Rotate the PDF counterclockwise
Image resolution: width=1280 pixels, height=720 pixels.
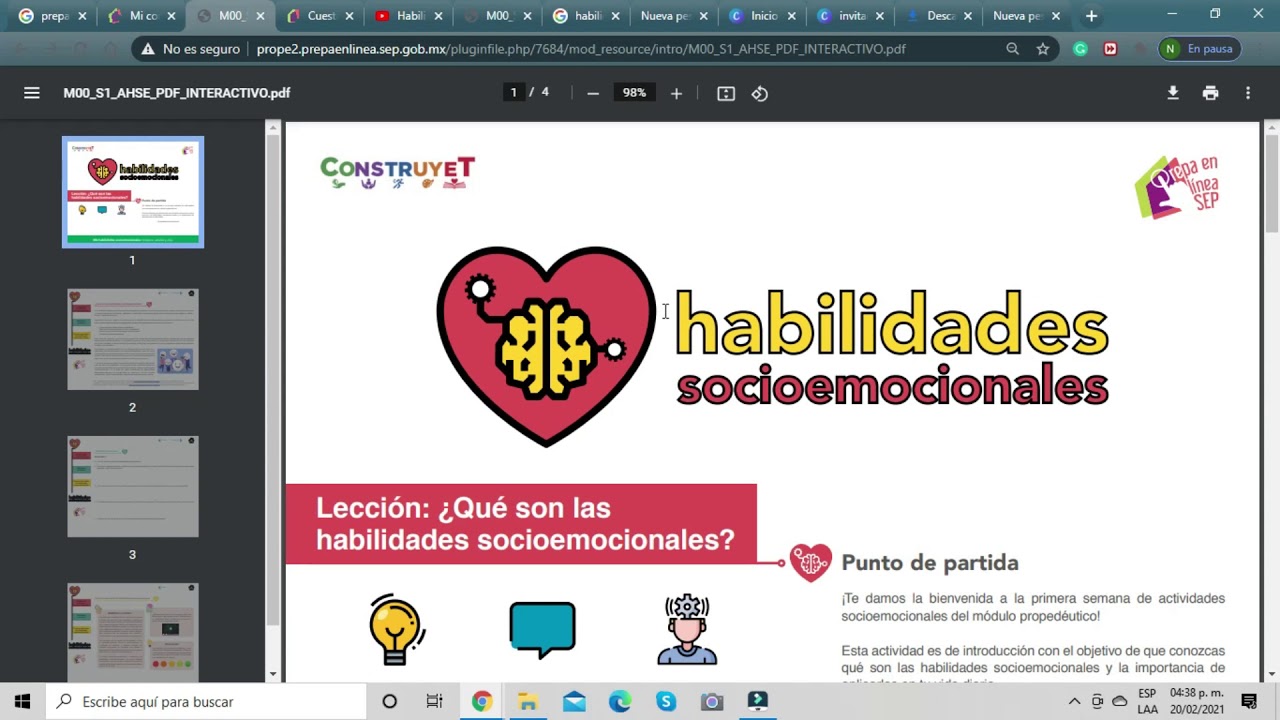pos(760,93)
